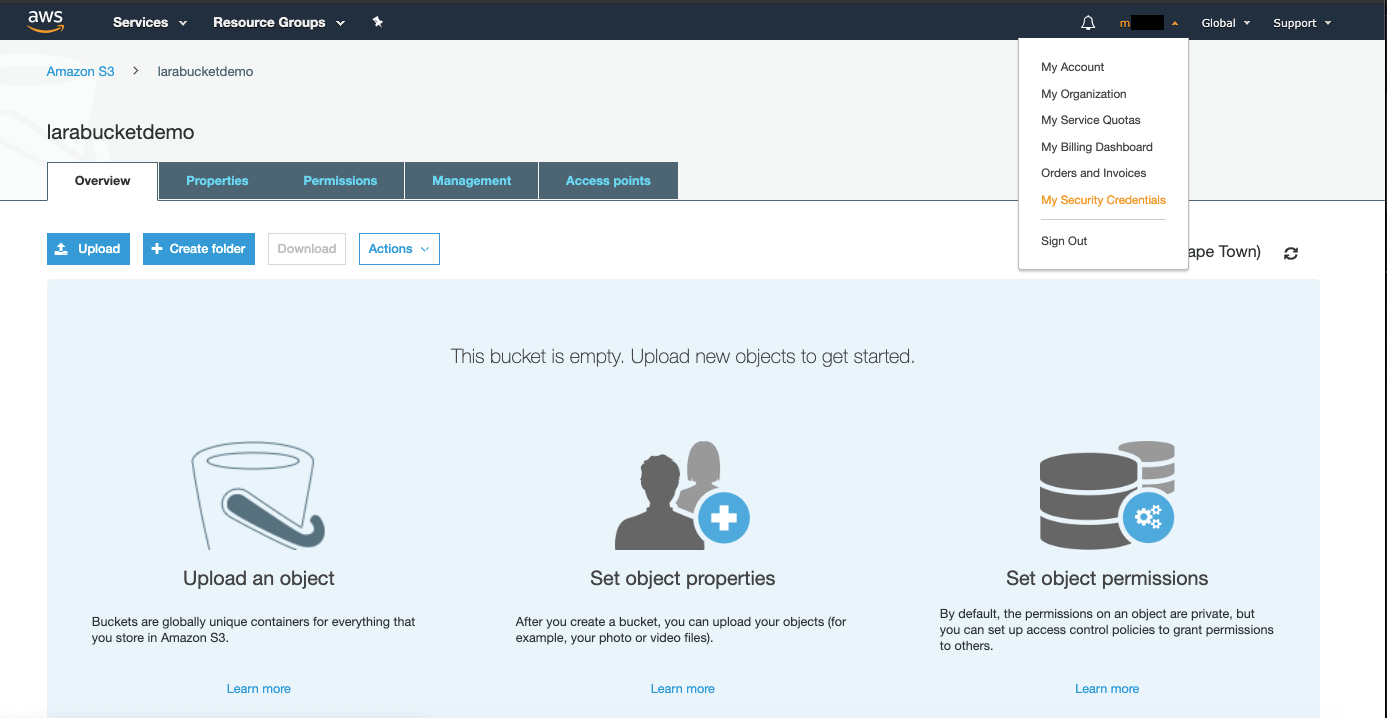Viewport: 1387px width, 718px height.
Task: Refresh the bucket contents list
Action: pyautogui.click(x=1290, y=253)
